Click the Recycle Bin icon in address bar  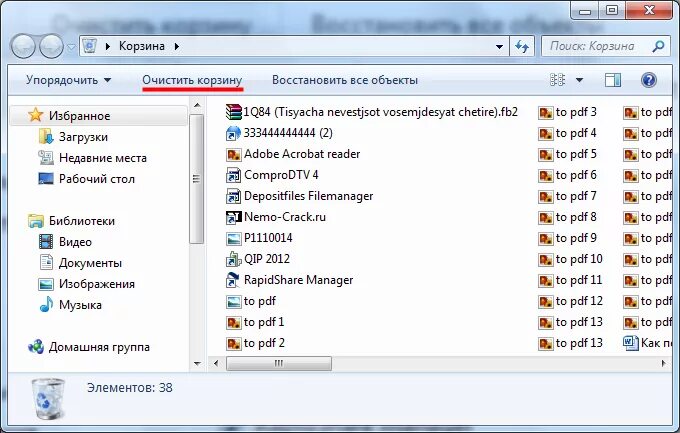pyautogui.click(x=90, y=46)
